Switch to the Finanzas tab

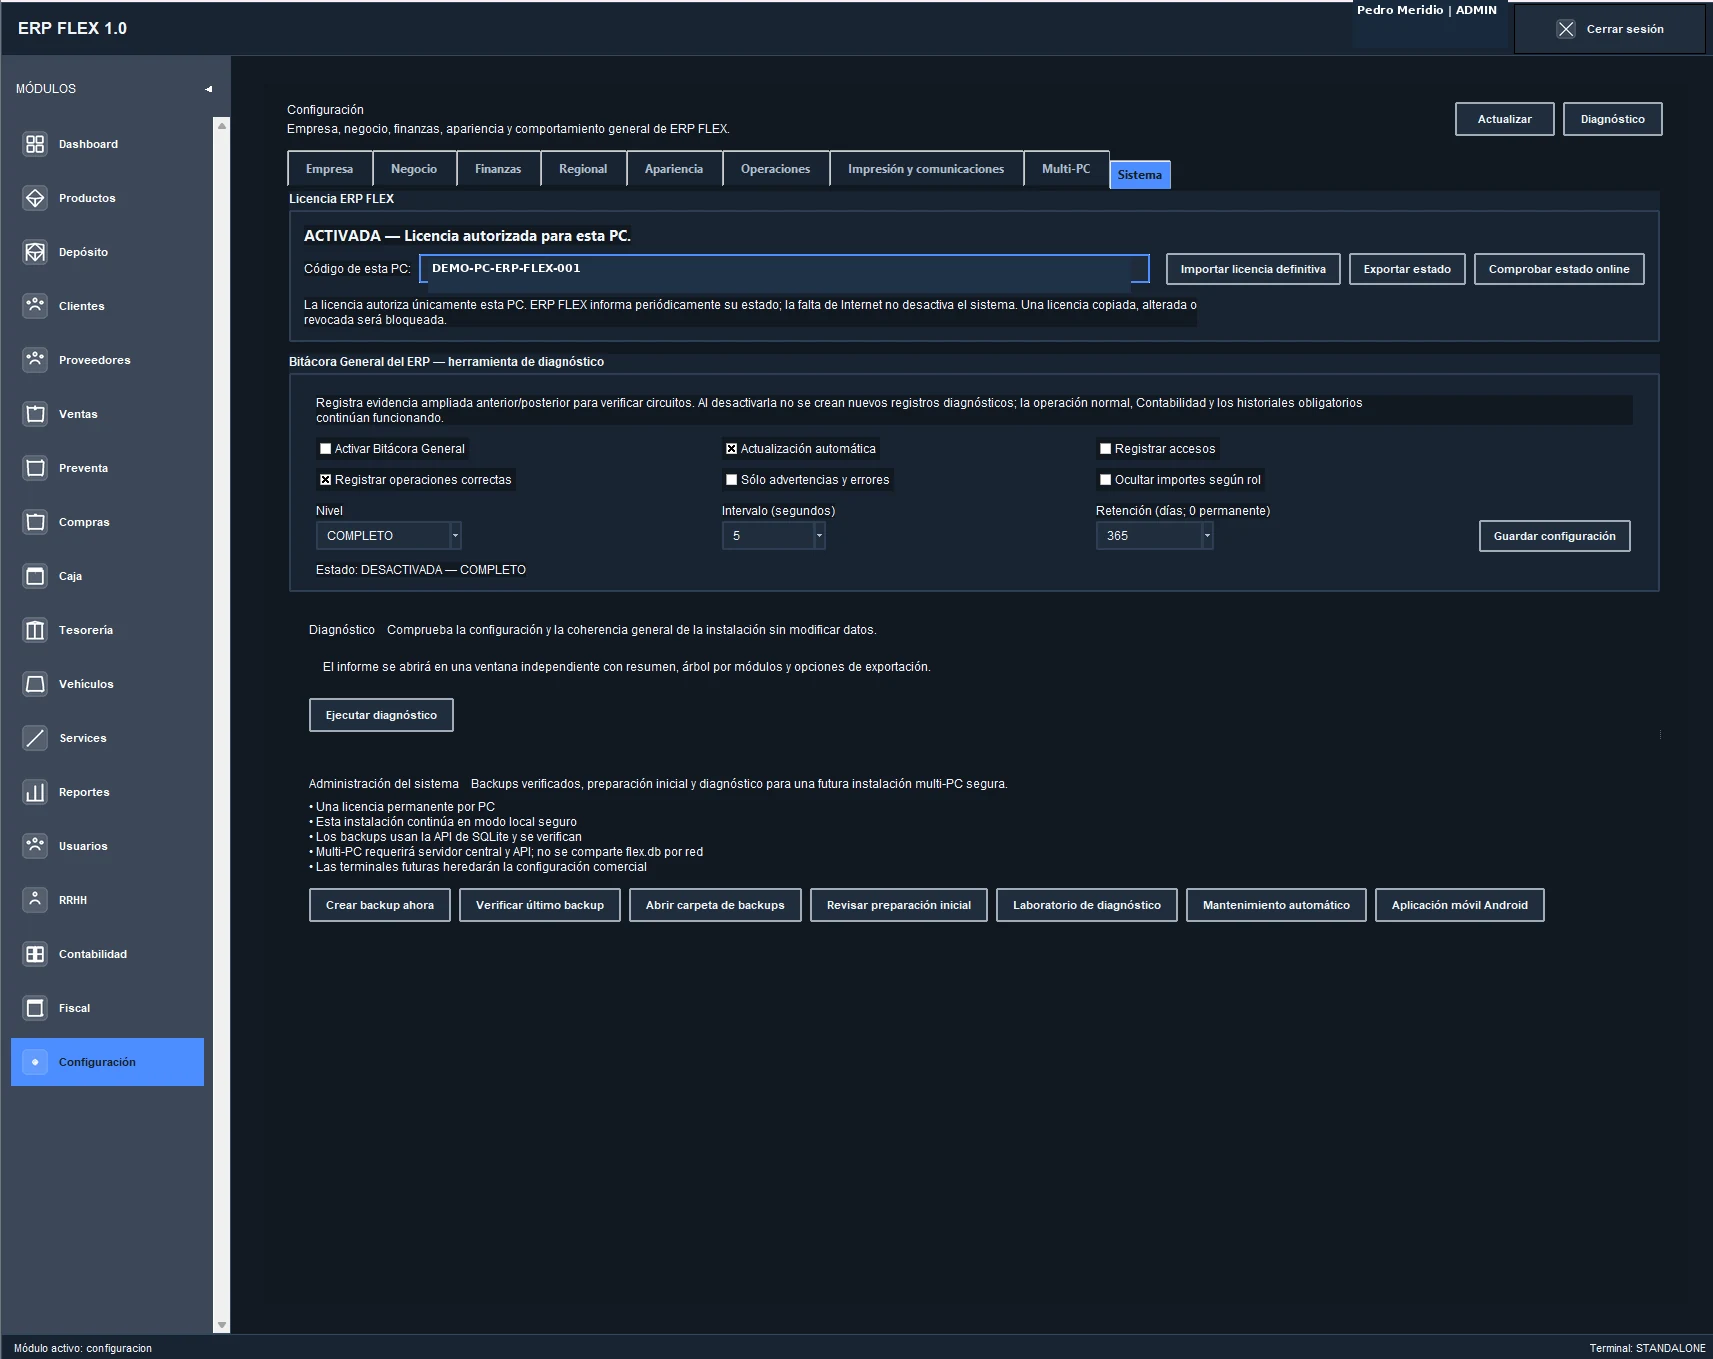click(x=498, y=169)
